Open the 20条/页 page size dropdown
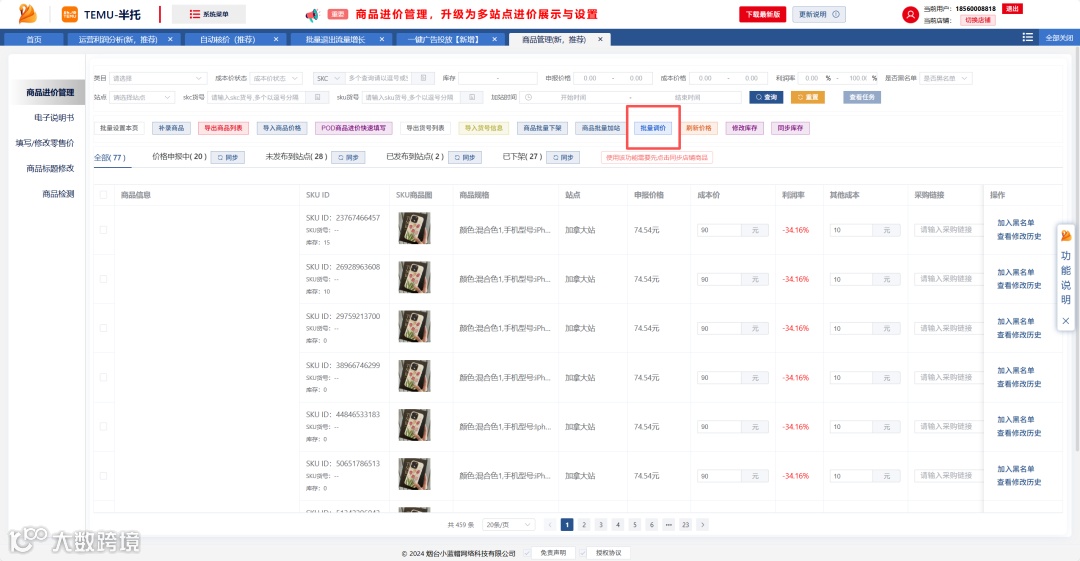The image size is (1080, 561). tap(508, 524)
